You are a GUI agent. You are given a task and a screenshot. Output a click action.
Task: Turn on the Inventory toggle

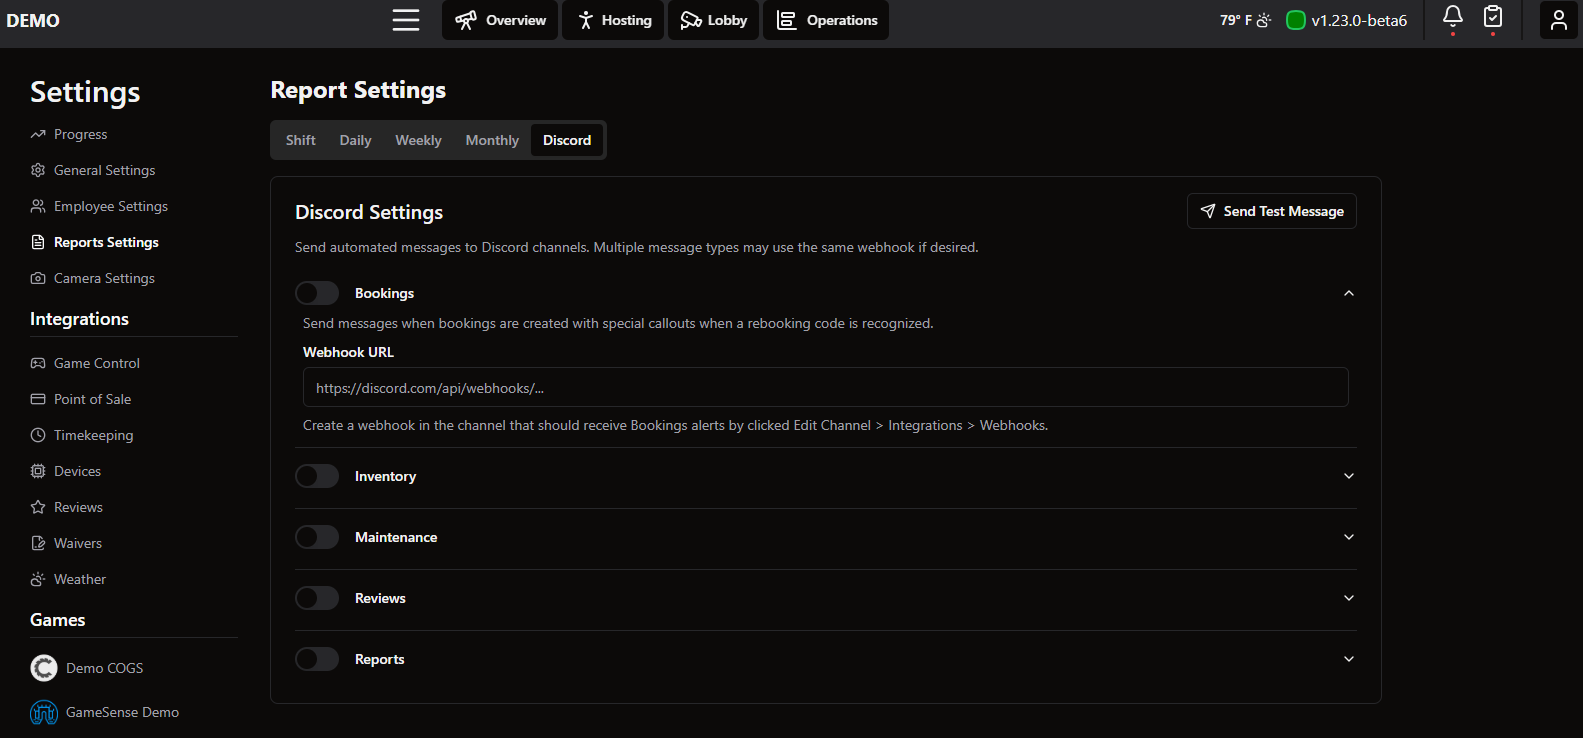tap(317, 476)
